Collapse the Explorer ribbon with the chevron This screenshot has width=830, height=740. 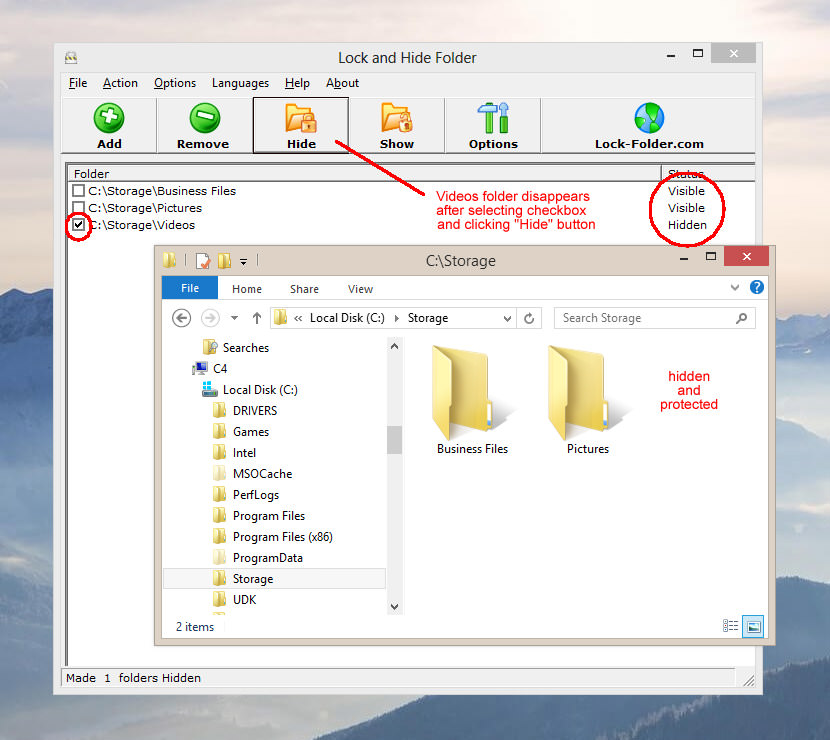[734, 288]
